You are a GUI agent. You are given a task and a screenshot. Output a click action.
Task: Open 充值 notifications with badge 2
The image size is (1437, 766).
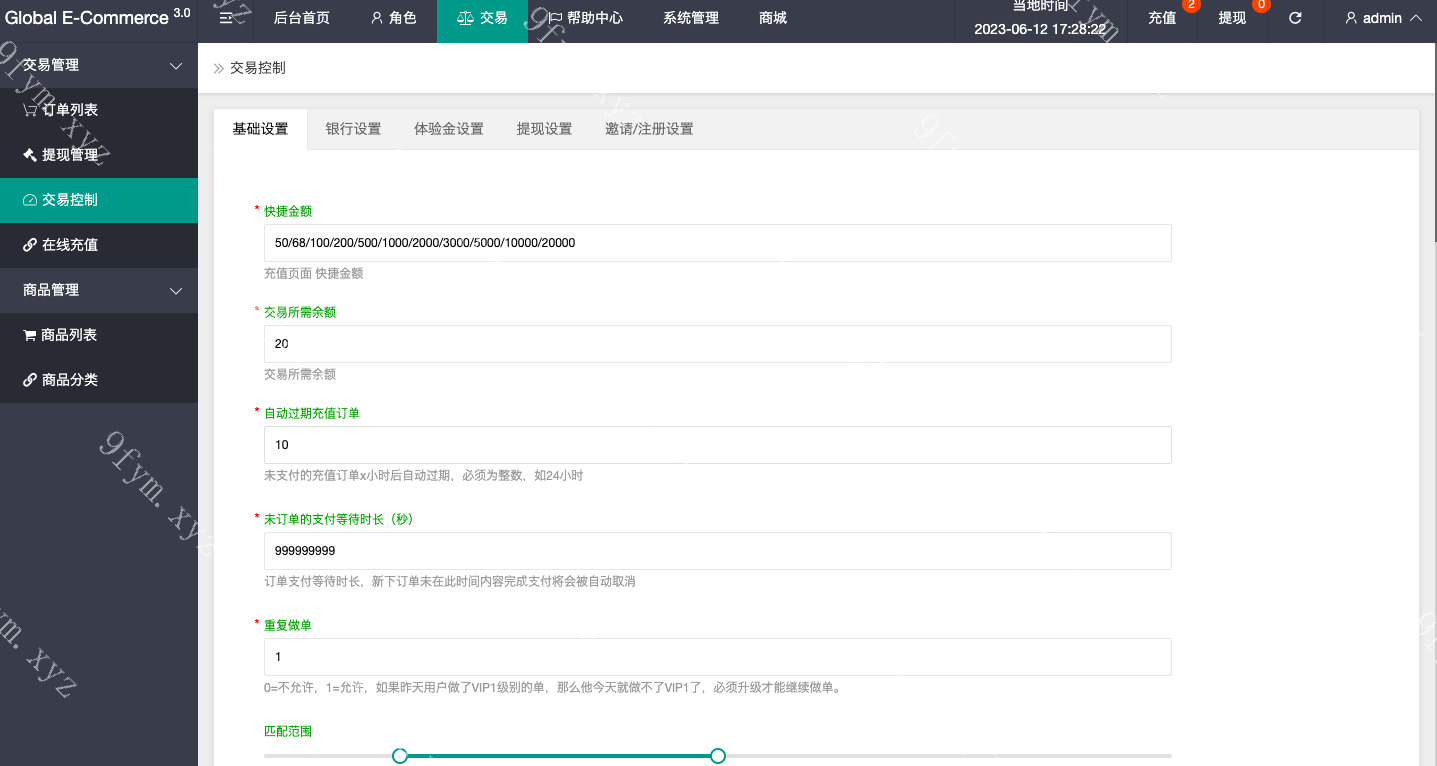[x=1162, y=18]
